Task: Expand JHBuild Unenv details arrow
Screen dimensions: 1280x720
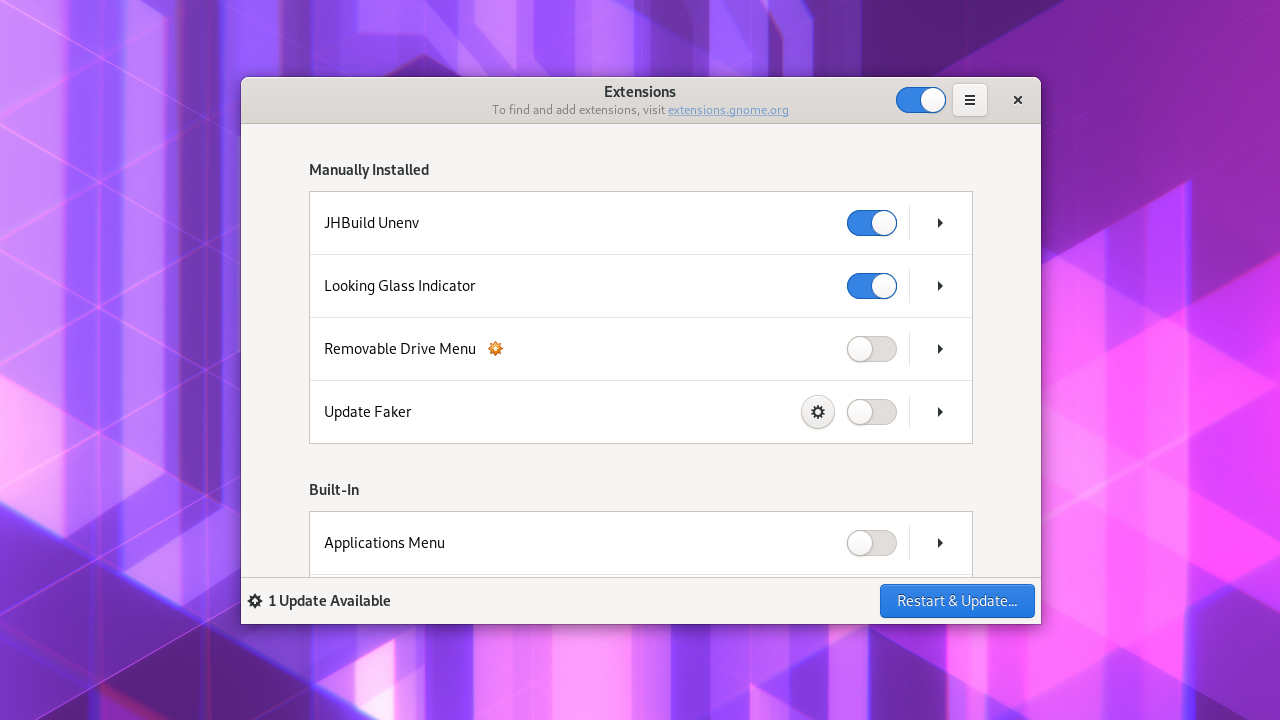Action: (x=940, y=223)
